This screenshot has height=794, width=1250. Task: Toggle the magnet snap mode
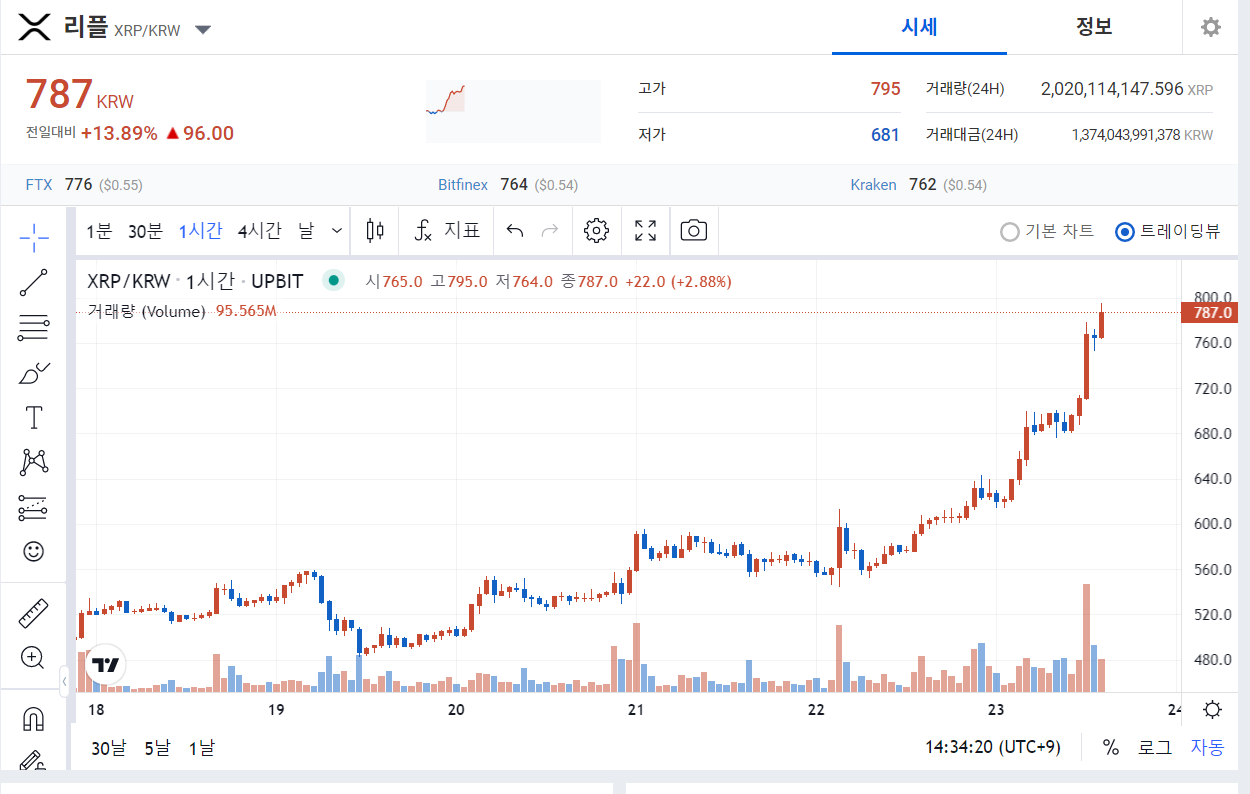pyautogui.click(x=34, y=719)
